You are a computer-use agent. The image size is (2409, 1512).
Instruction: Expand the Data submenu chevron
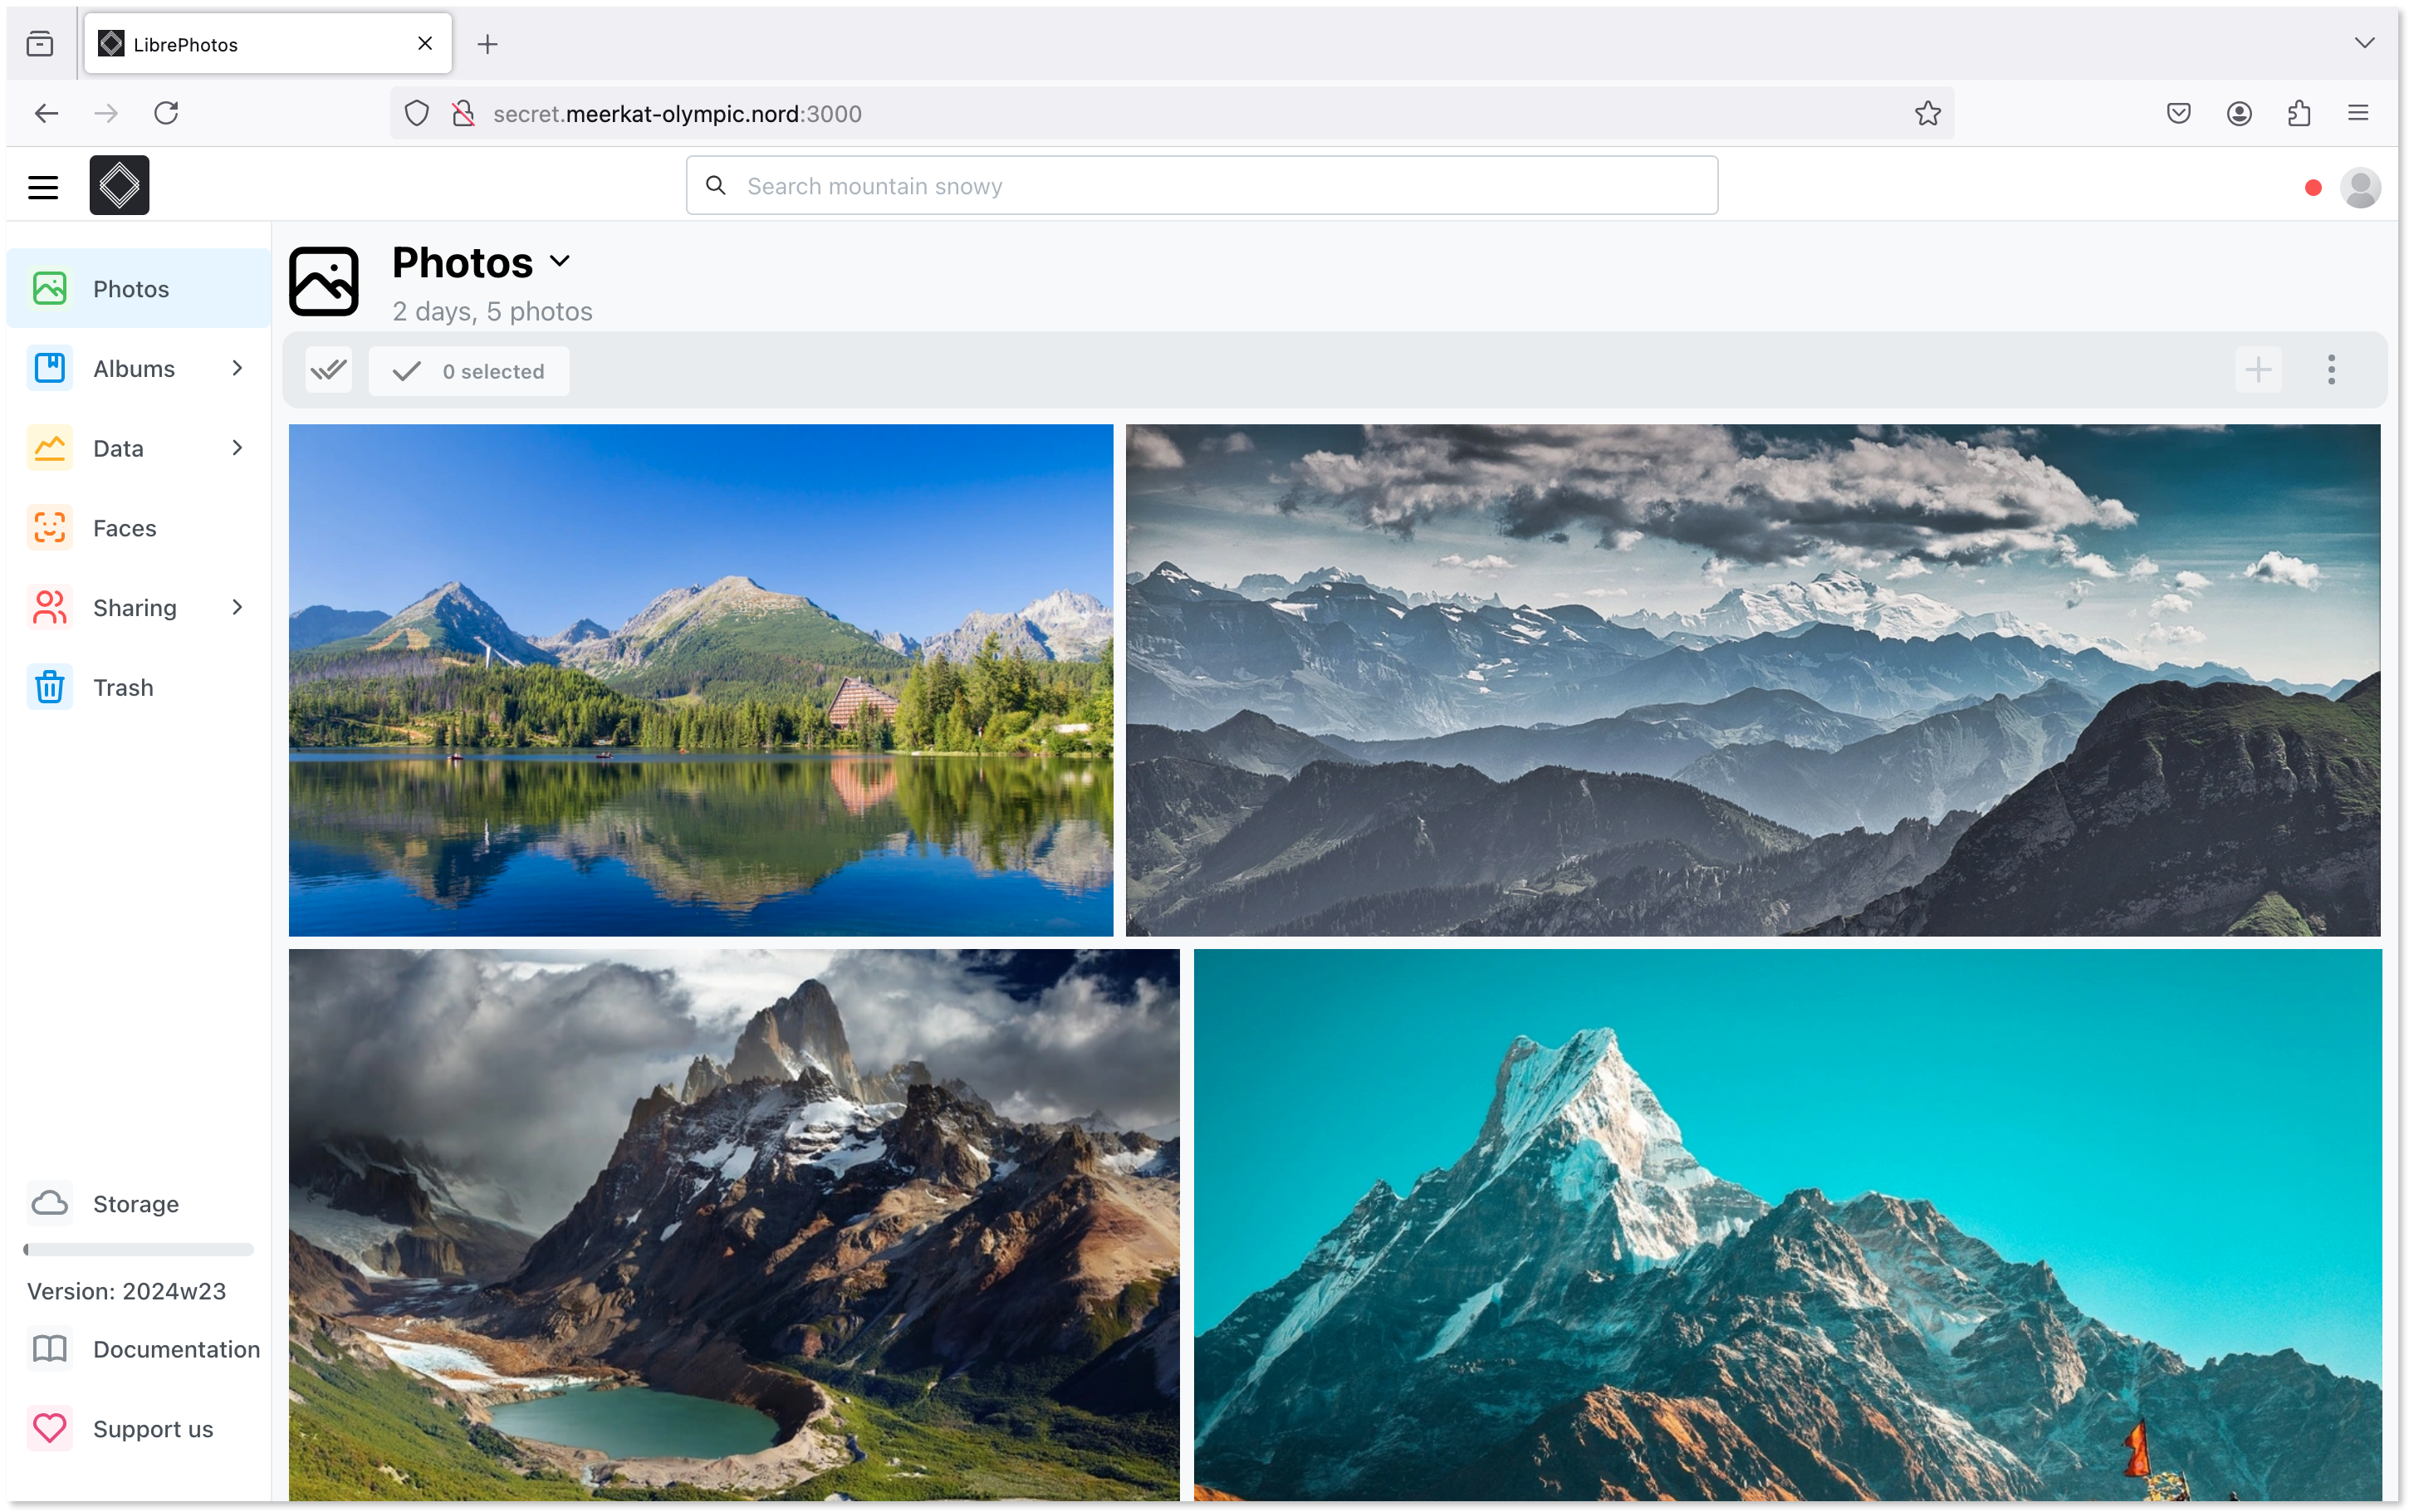[x=237, y=448]
